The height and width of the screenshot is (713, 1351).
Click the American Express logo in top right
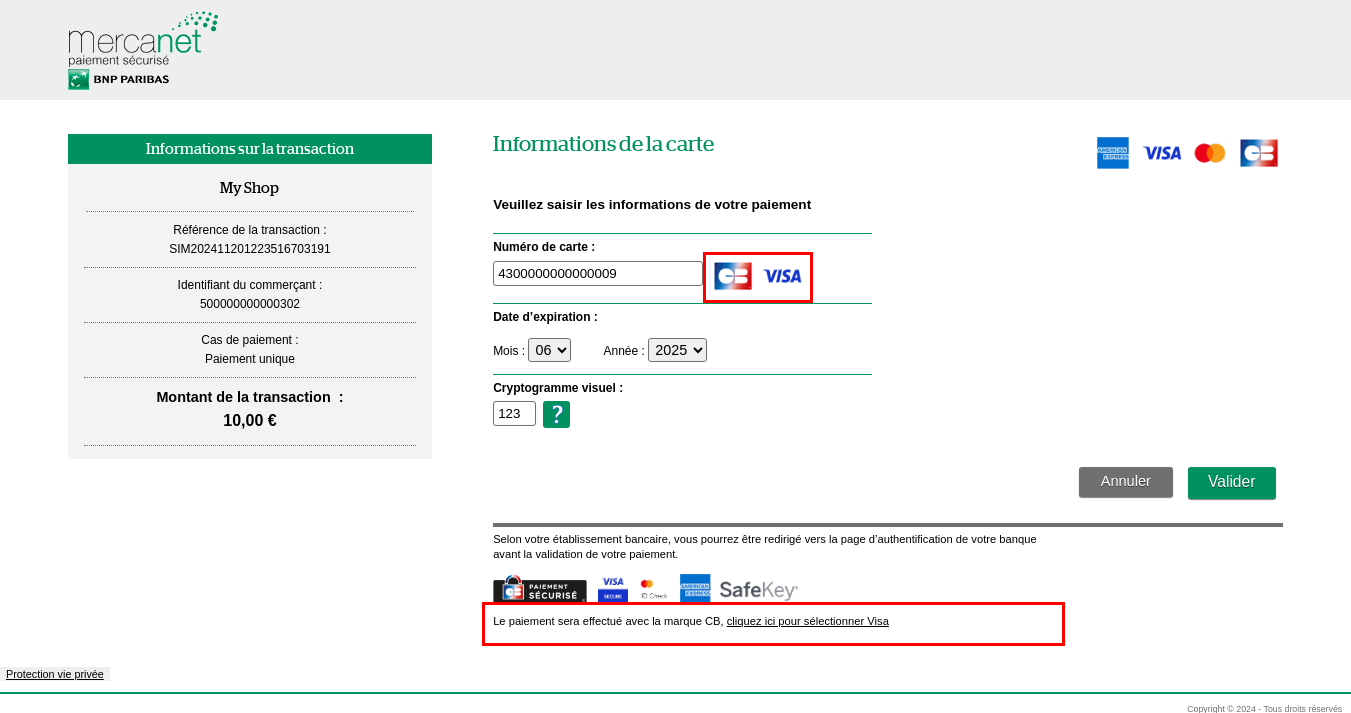click(x=1112, y=152)
